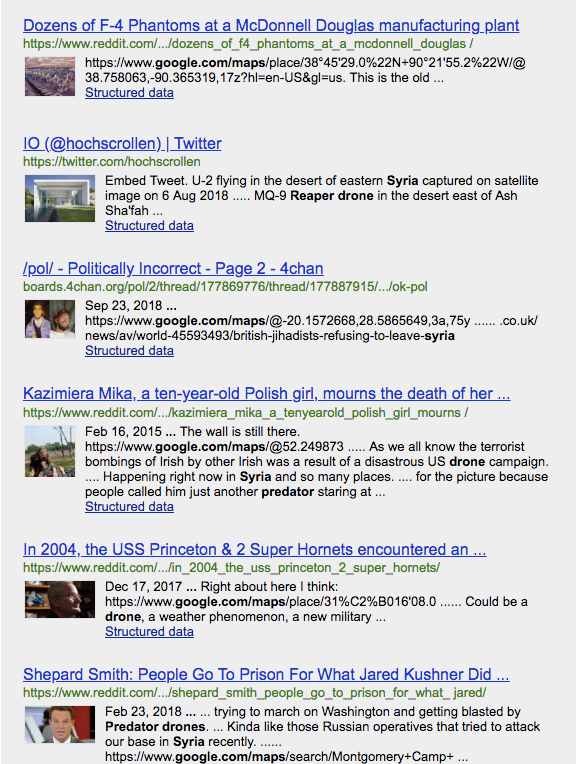Click the Kazimiera Mika field photo thumbnail
This screenshot has height=764, width=576.
50,451
